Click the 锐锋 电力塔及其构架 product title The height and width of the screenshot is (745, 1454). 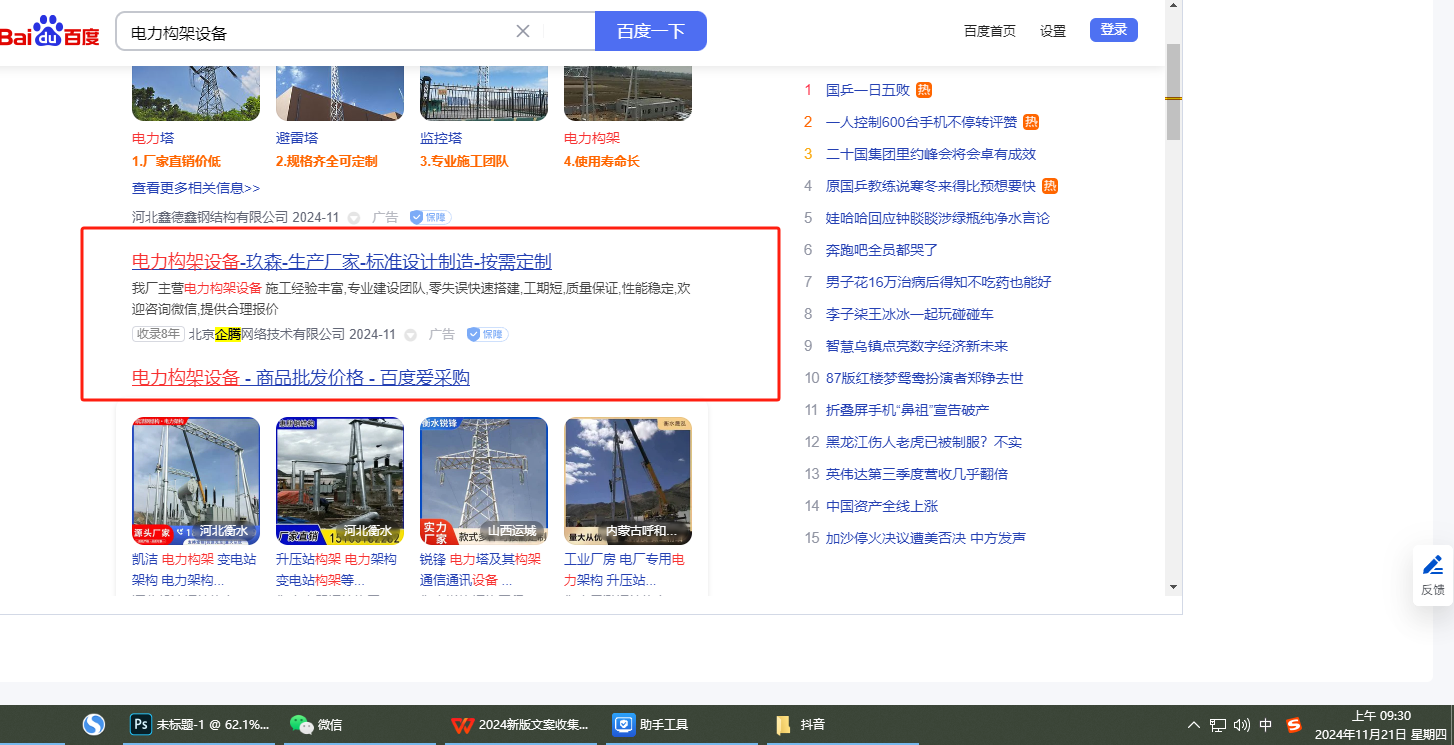point(481,569)
